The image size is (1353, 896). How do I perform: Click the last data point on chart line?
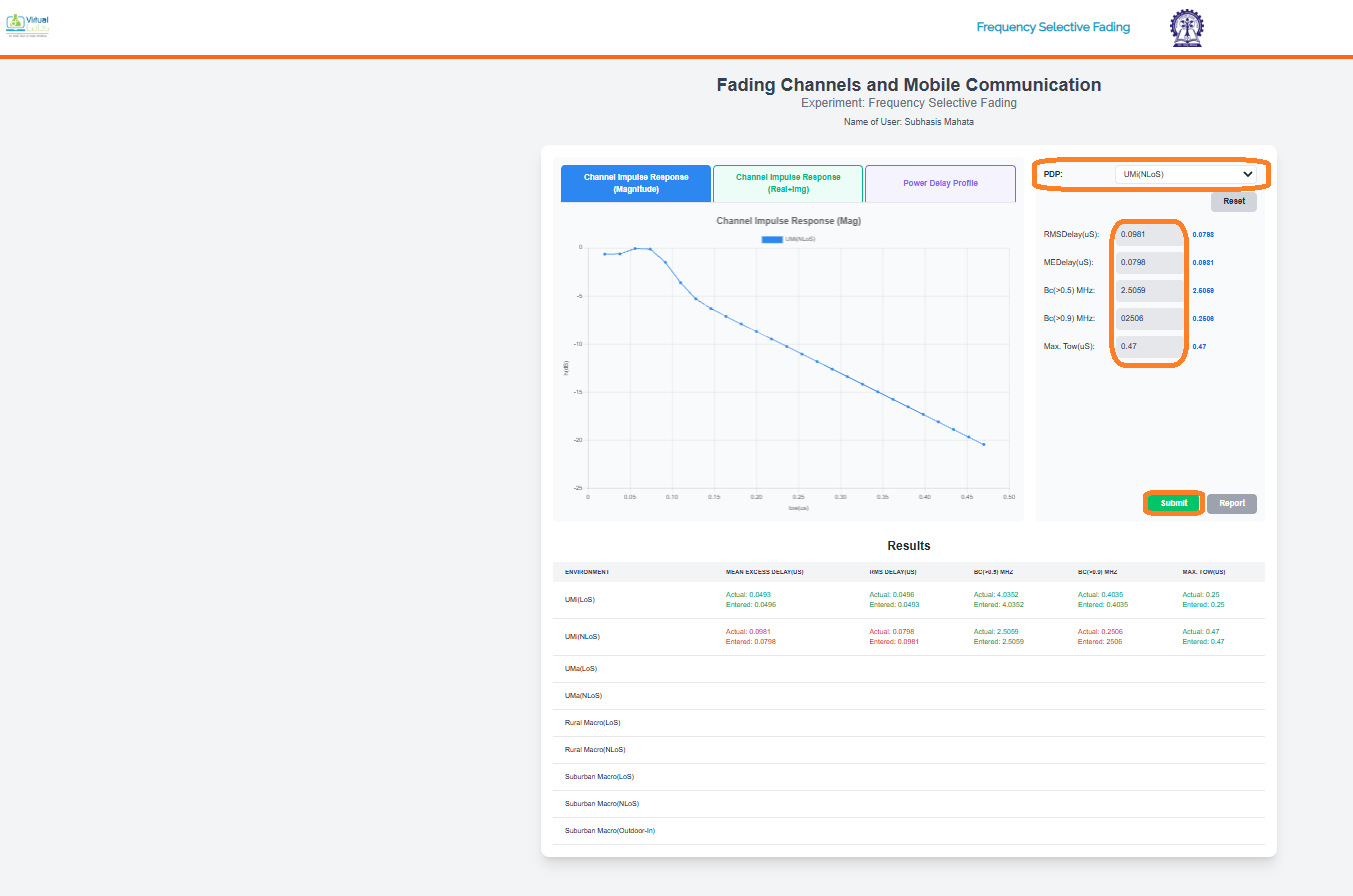pos(984,444)
